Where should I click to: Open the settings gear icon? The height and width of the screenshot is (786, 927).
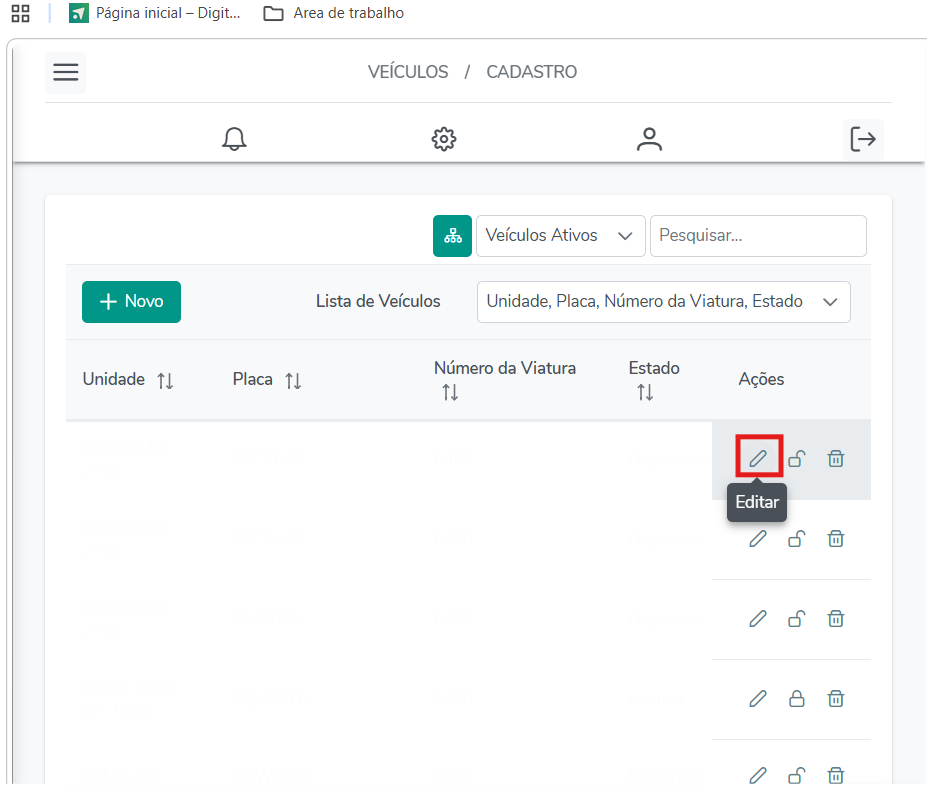(x=444, y=139)
